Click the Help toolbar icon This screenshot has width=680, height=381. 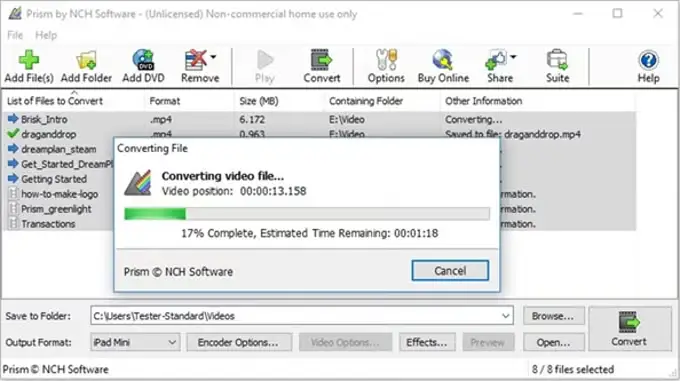pyautogui.click(x=648, y=66)
